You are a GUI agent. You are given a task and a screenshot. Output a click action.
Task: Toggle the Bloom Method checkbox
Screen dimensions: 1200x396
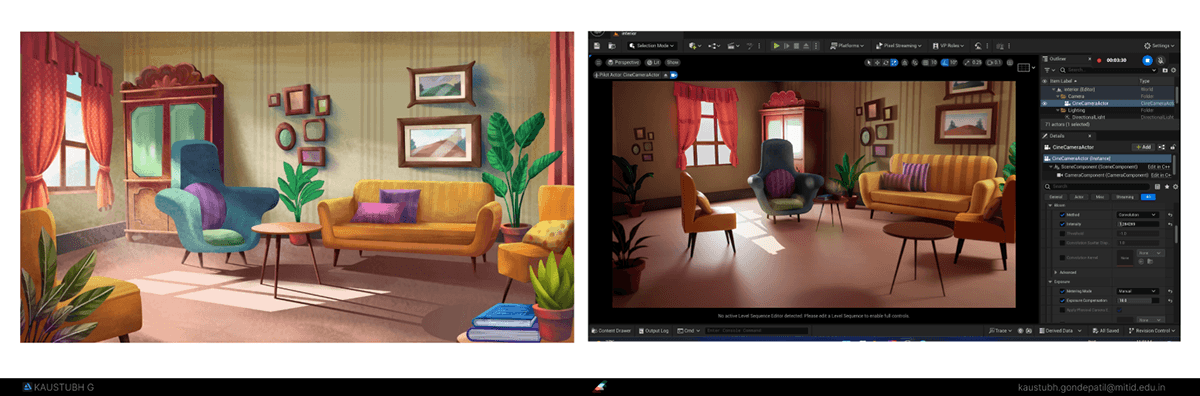(1062, 215)
